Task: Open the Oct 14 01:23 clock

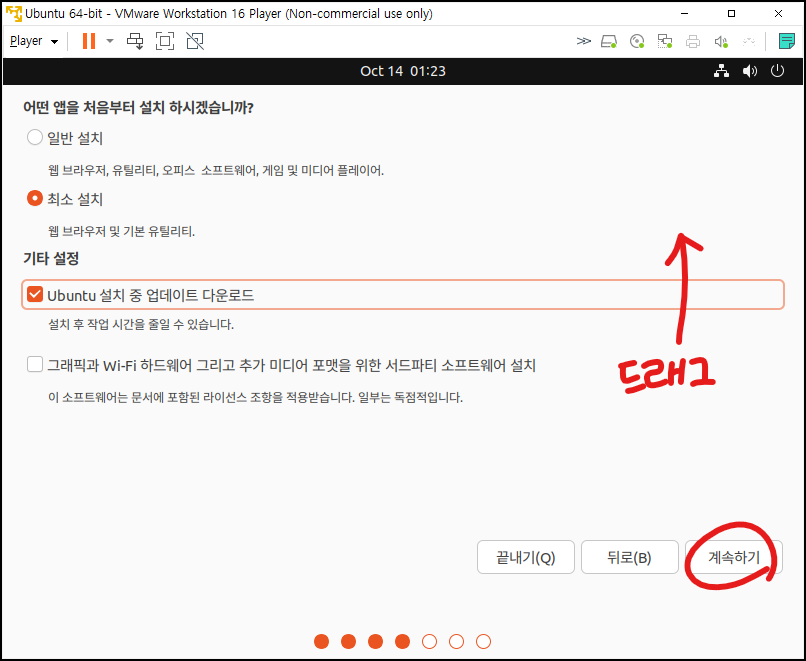Action: click(403, 71)
